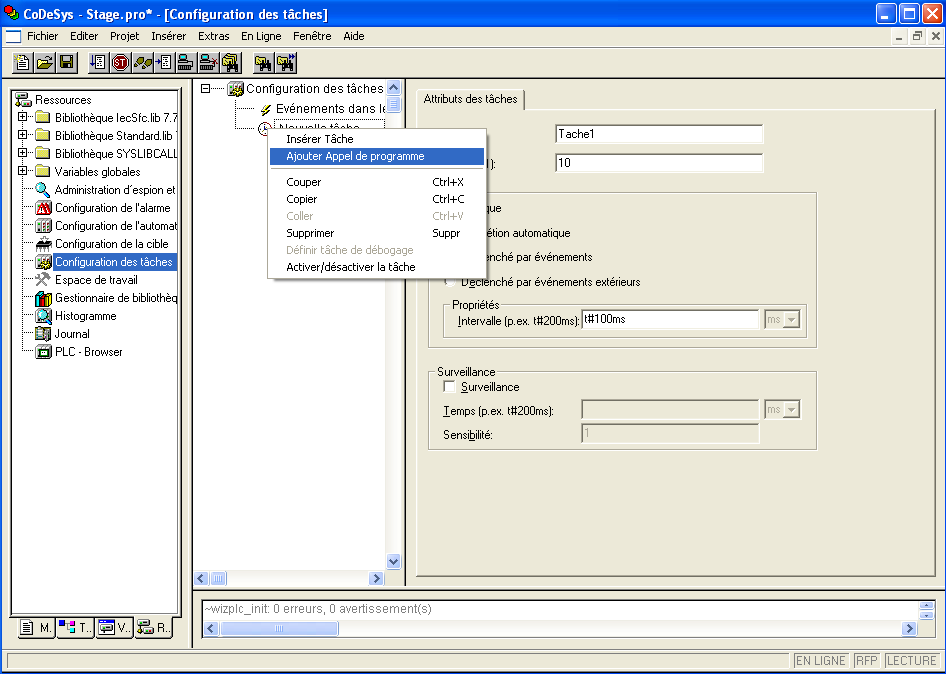This screenshot has height=674, width=946.
Task: Enable the Surveillance checkbox
Action: pos(449,386)
